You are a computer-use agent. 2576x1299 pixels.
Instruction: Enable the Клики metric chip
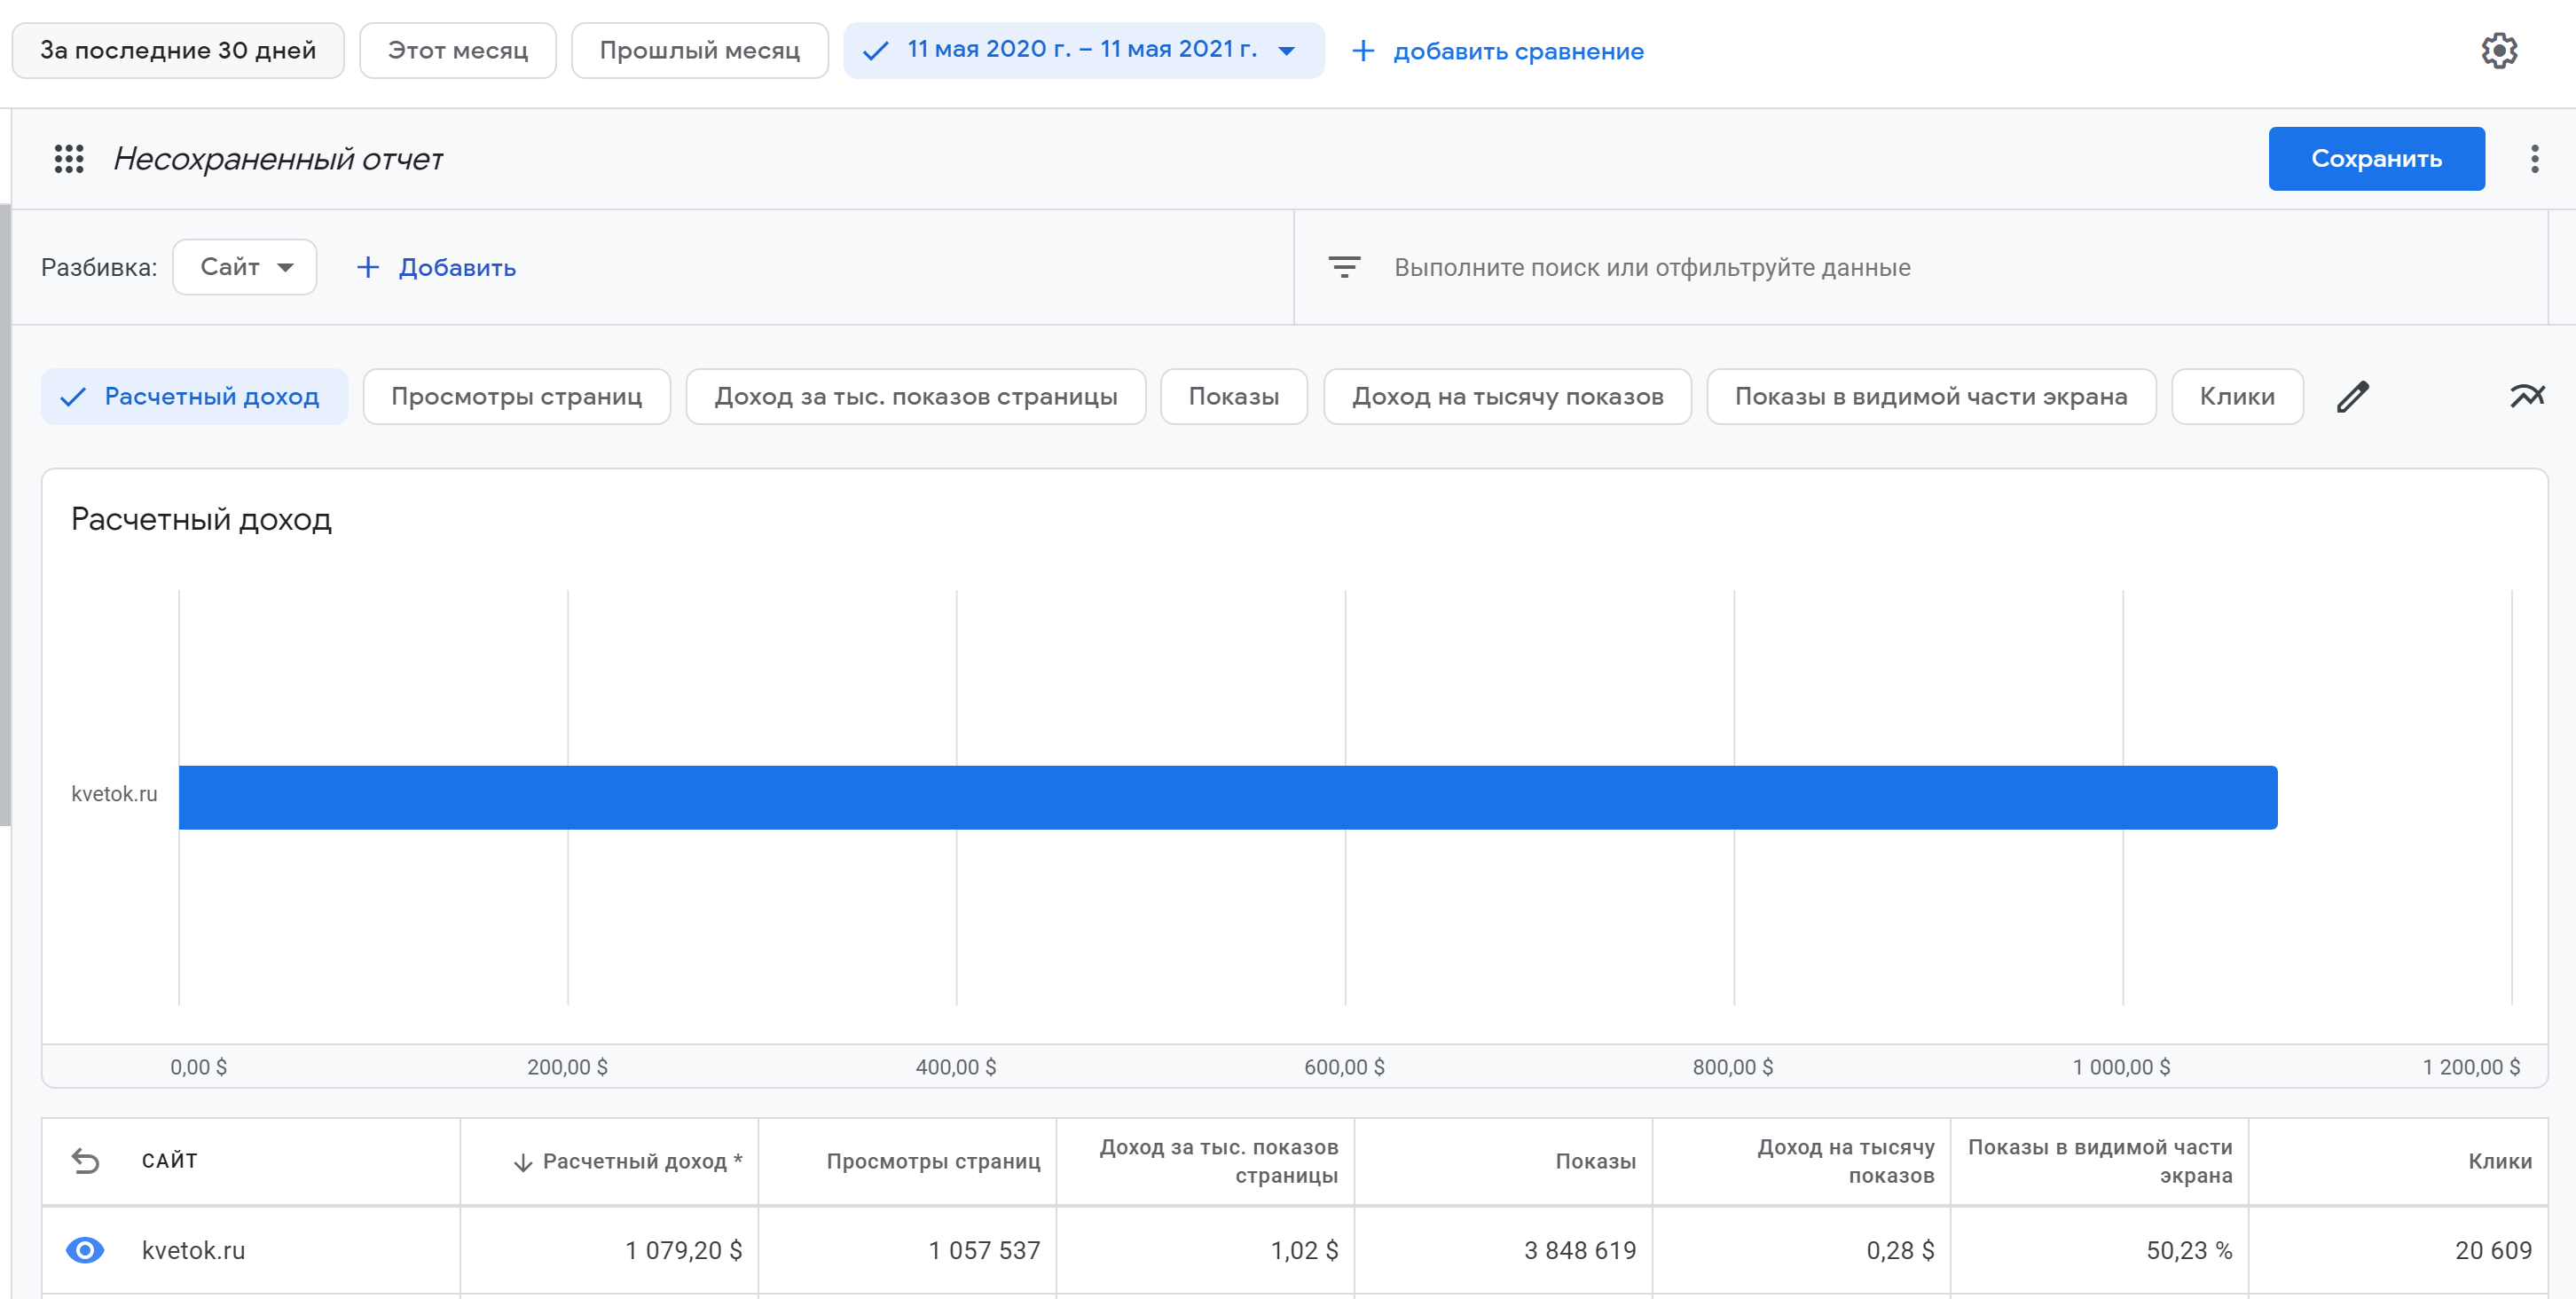(x=2236, y=396)
